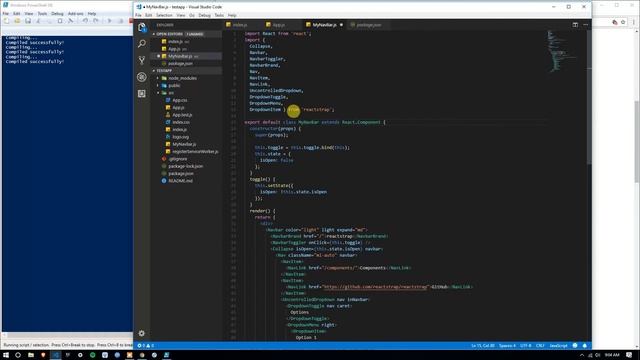Collapse the TESTAPP folder section
This screenshot has width=640, height=360.
tap(187, 71)
